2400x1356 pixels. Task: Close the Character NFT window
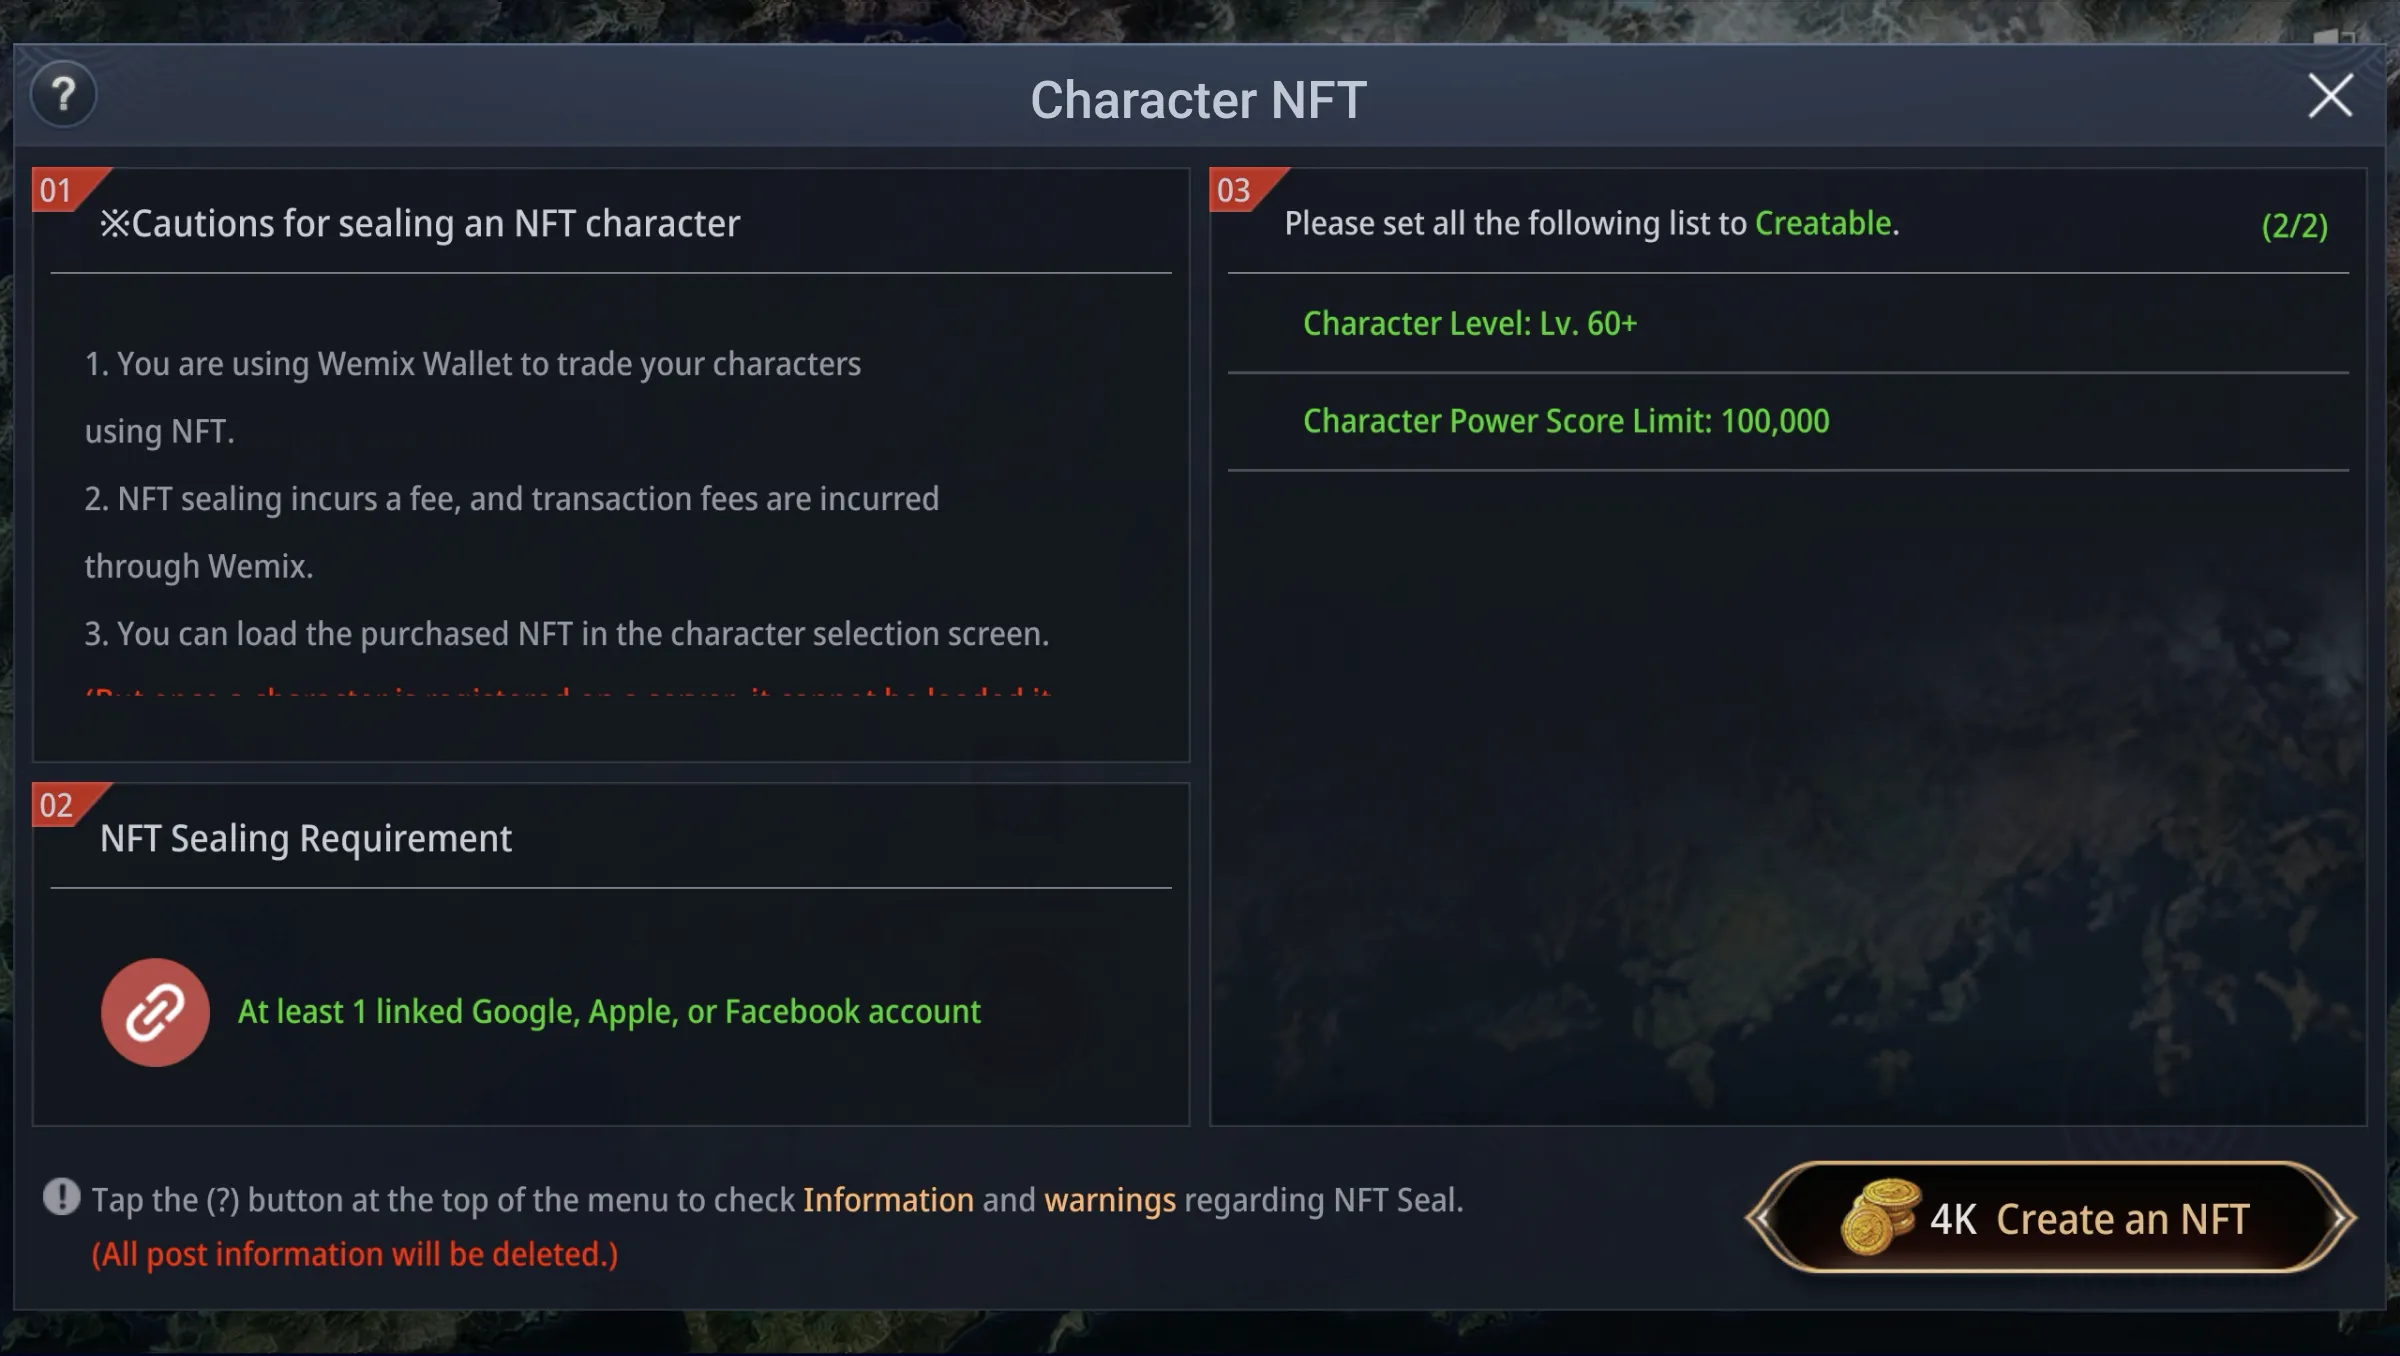[2330, 96]
